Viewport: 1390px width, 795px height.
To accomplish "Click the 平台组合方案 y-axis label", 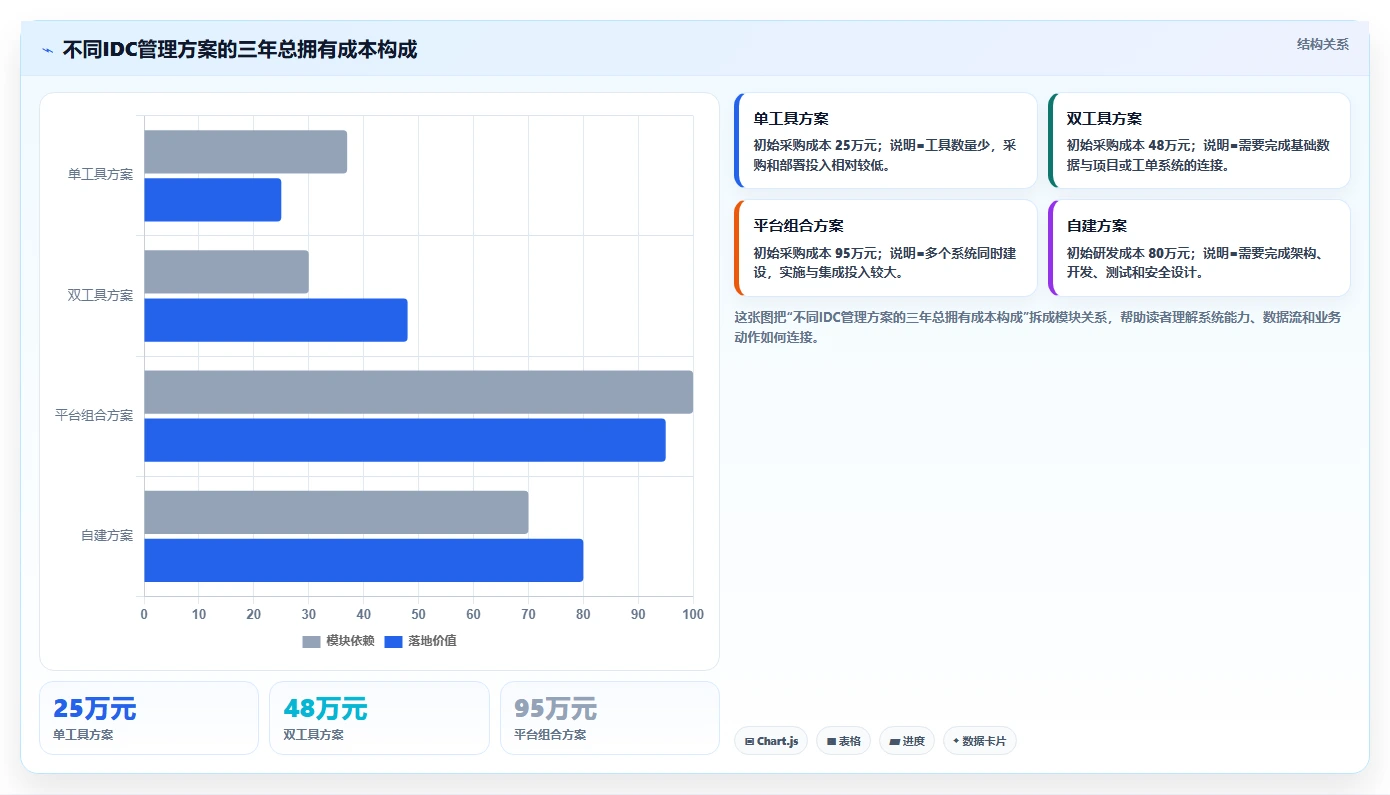I will coord(94,415).
